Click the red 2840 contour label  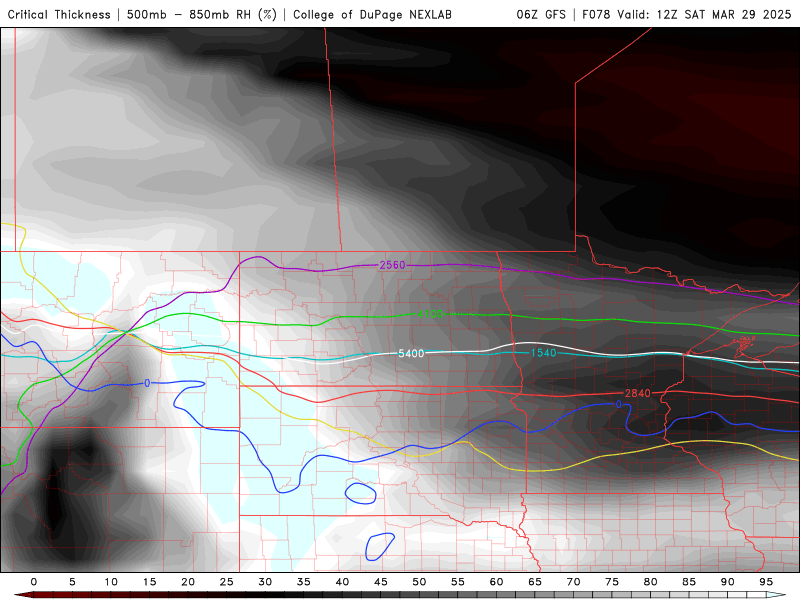tap(638, 393)
